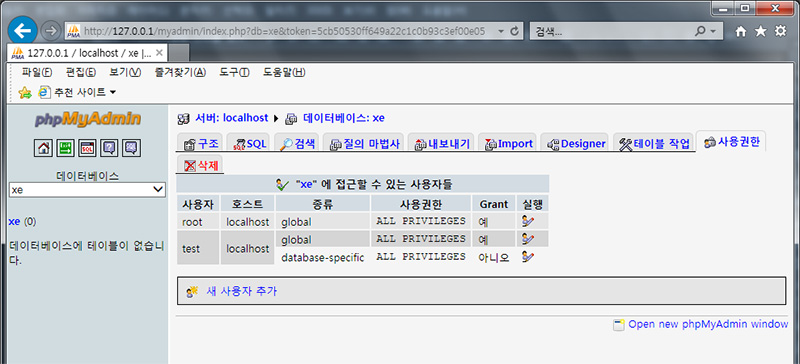Open browser settings gear icon

(781, 32)
